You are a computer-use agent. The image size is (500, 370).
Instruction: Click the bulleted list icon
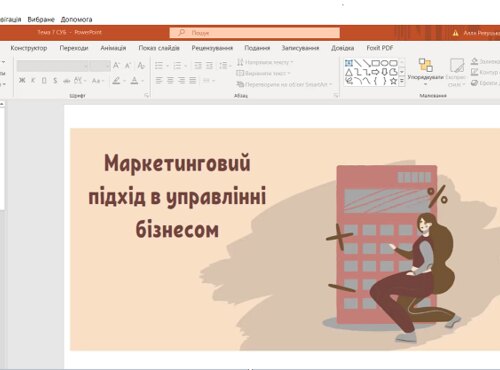159,65
